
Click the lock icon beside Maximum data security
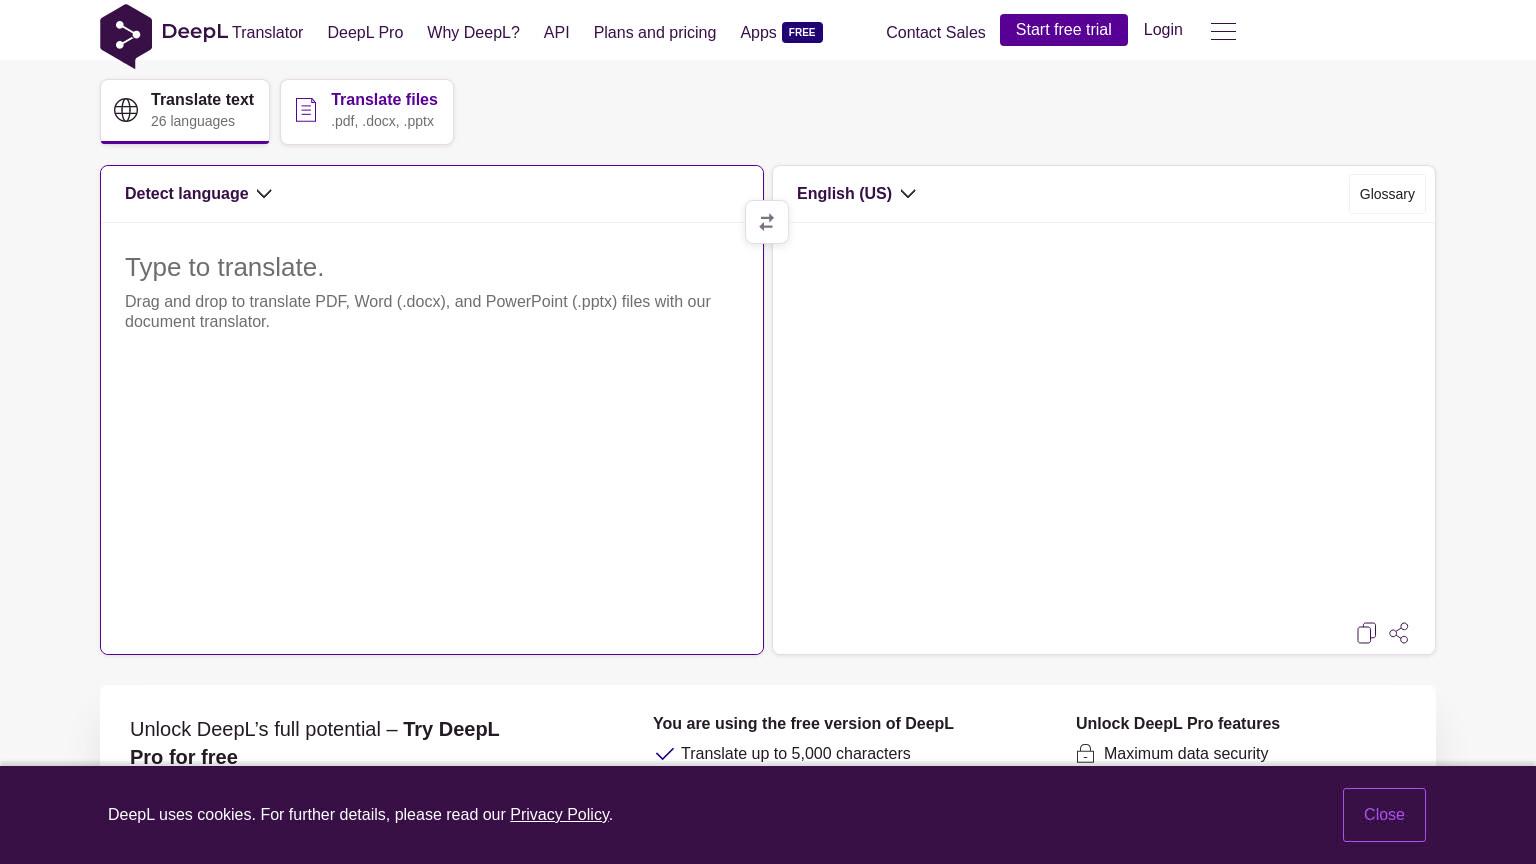[1085, 754]
